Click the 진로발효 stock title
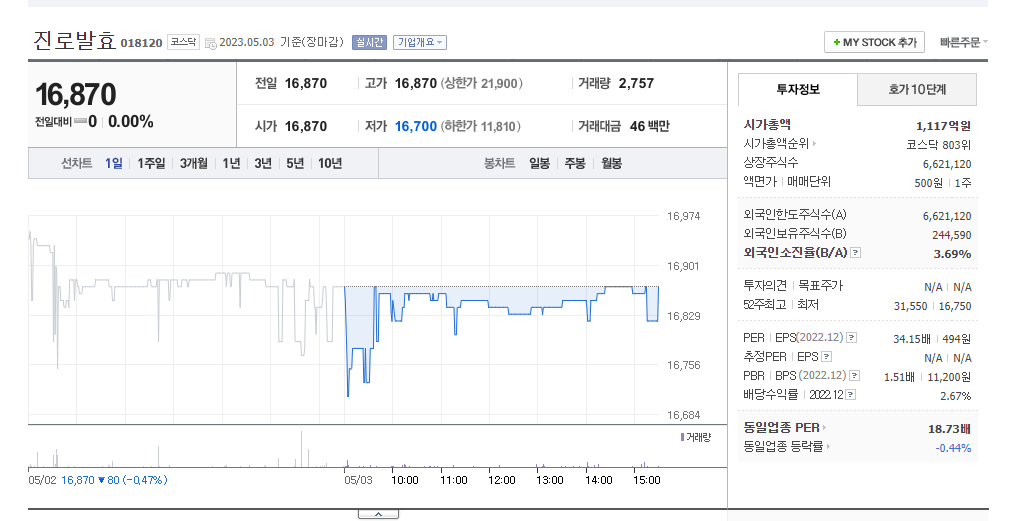The image size is (1009, 521). tap(75, 41)
